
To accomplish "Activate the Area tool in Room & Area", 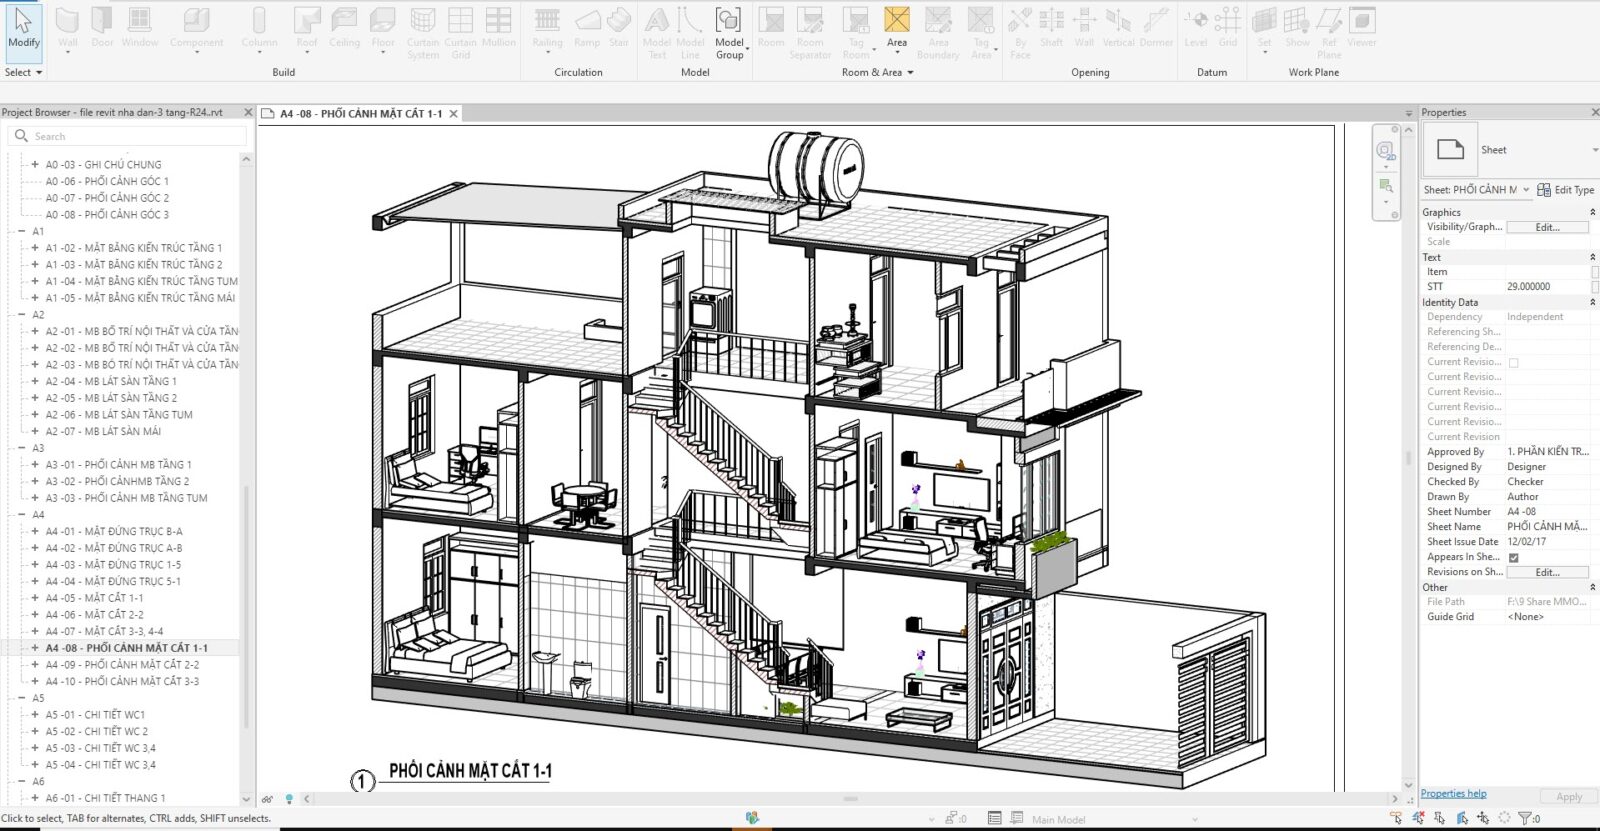I will 897,27.
